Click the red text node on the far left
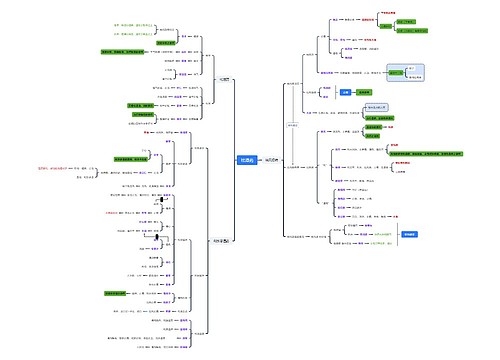The height and width of the screenshot is (360, 500). tap(53, 169)
